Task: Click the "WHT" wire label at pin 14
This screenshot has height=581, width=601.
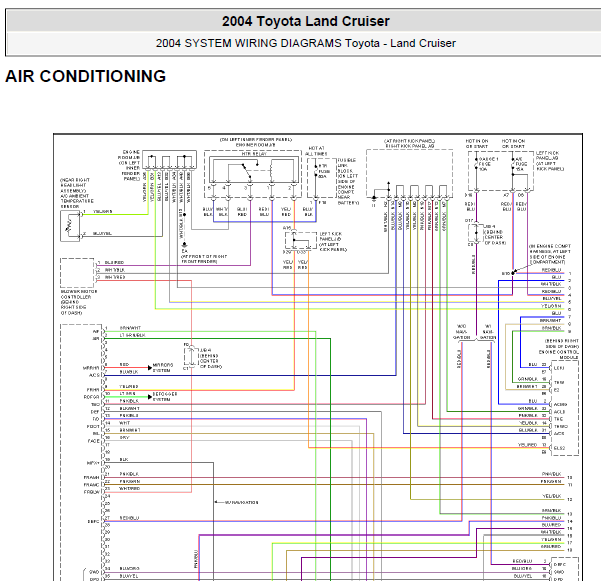Action: point(125,423)
